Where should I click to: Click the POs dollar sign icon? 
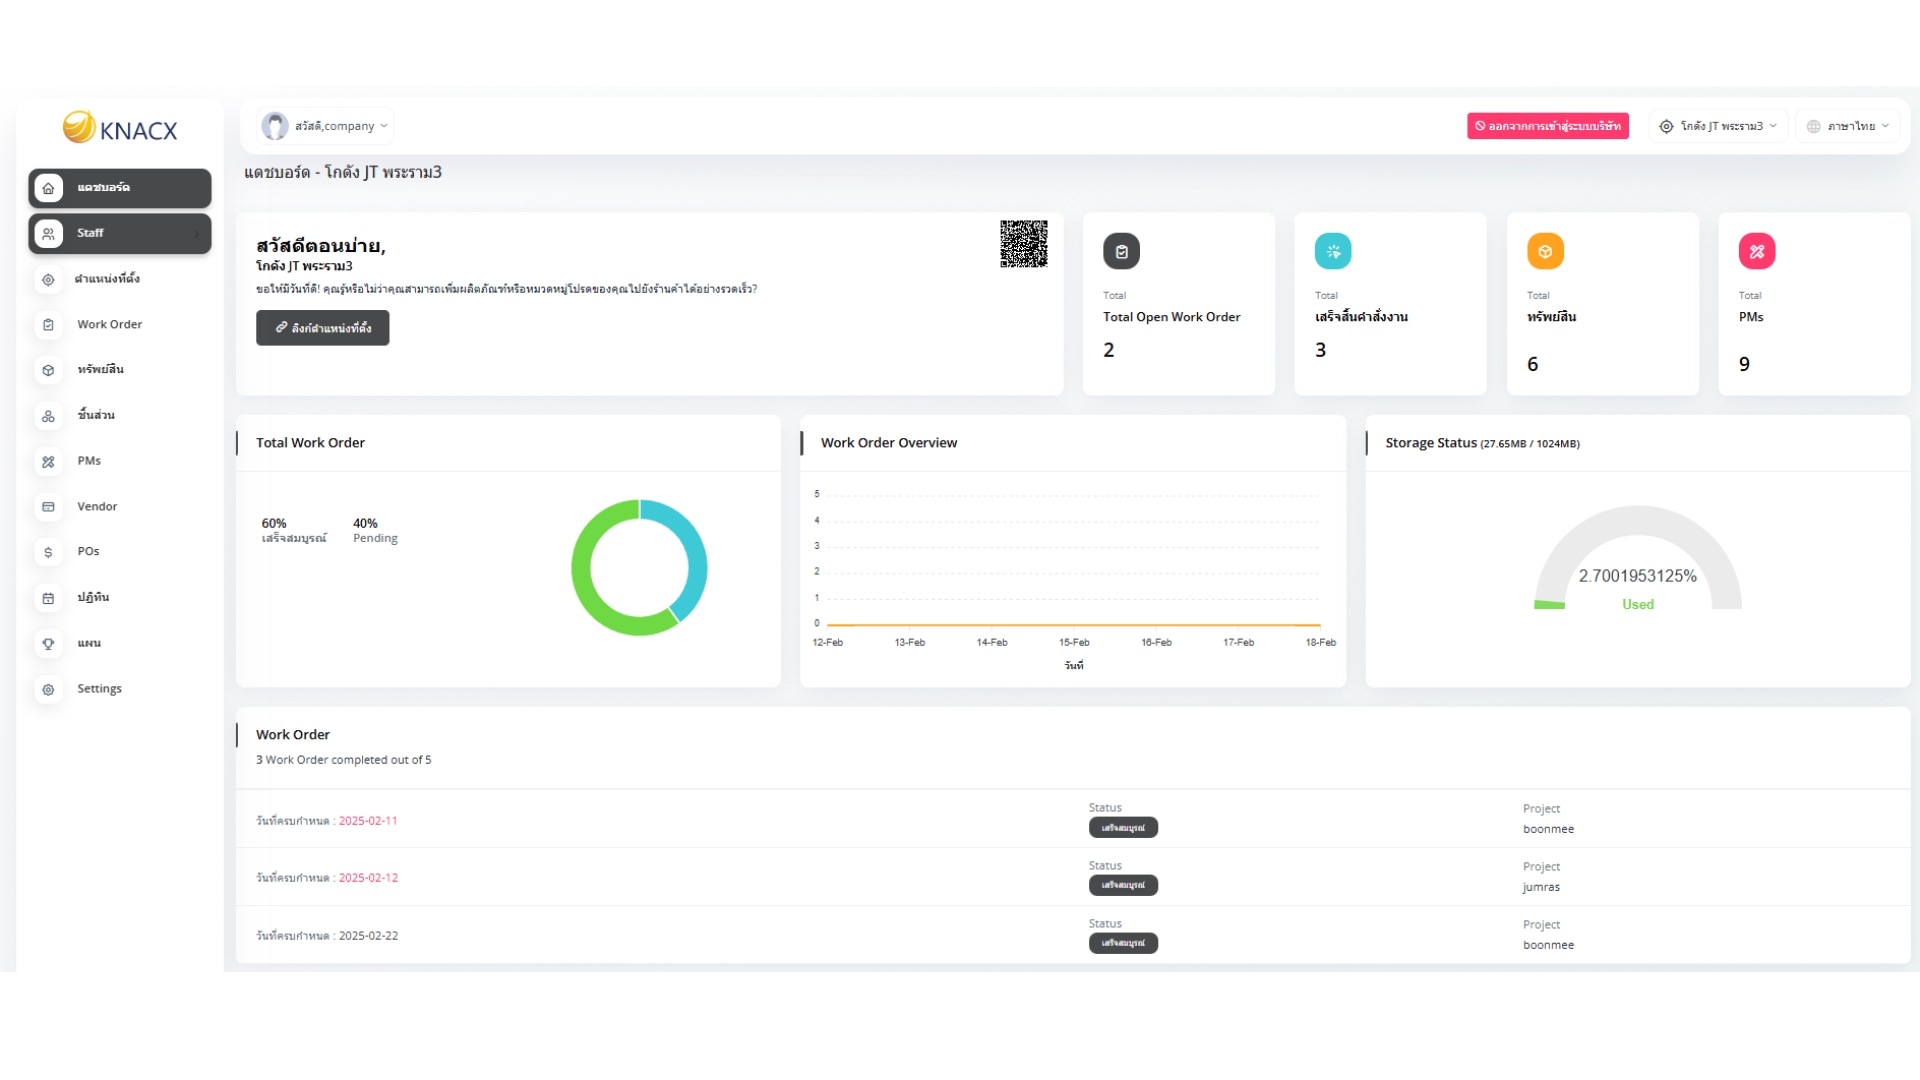pos(48,552)
